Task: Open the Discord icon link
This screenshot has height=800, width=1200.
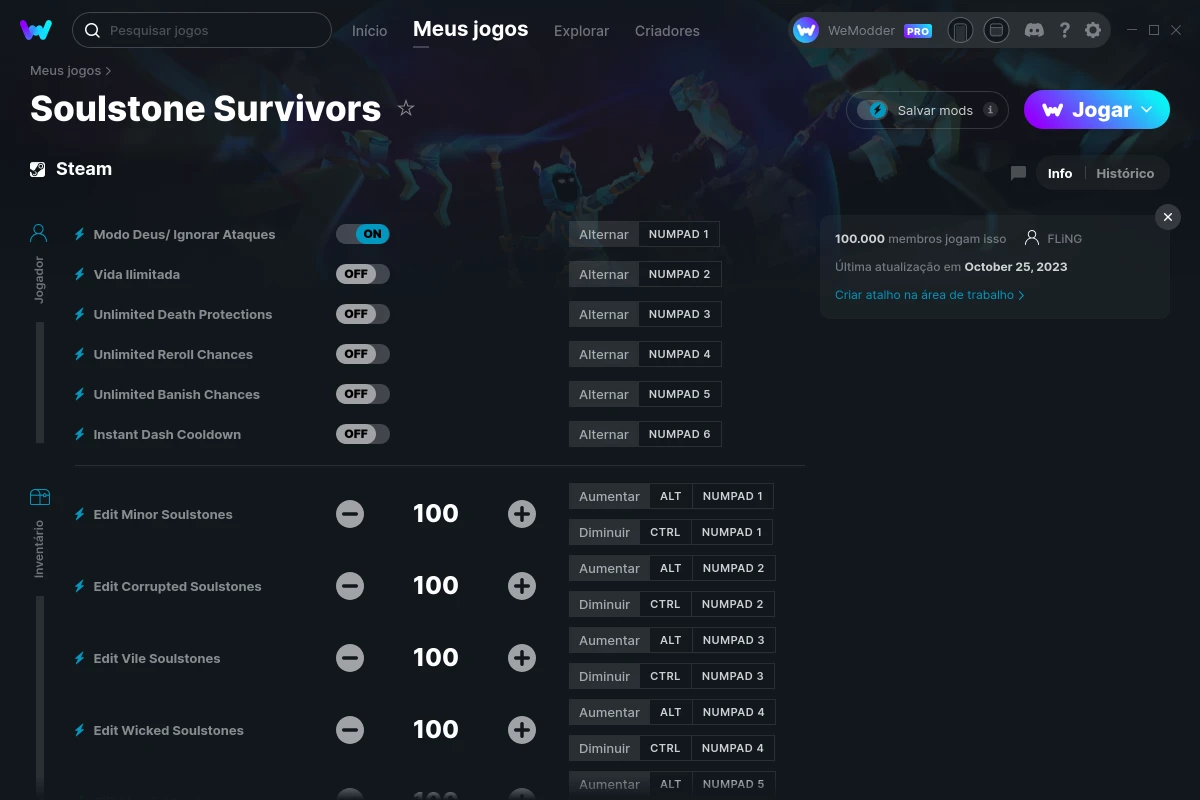Action: (1035, 30)
